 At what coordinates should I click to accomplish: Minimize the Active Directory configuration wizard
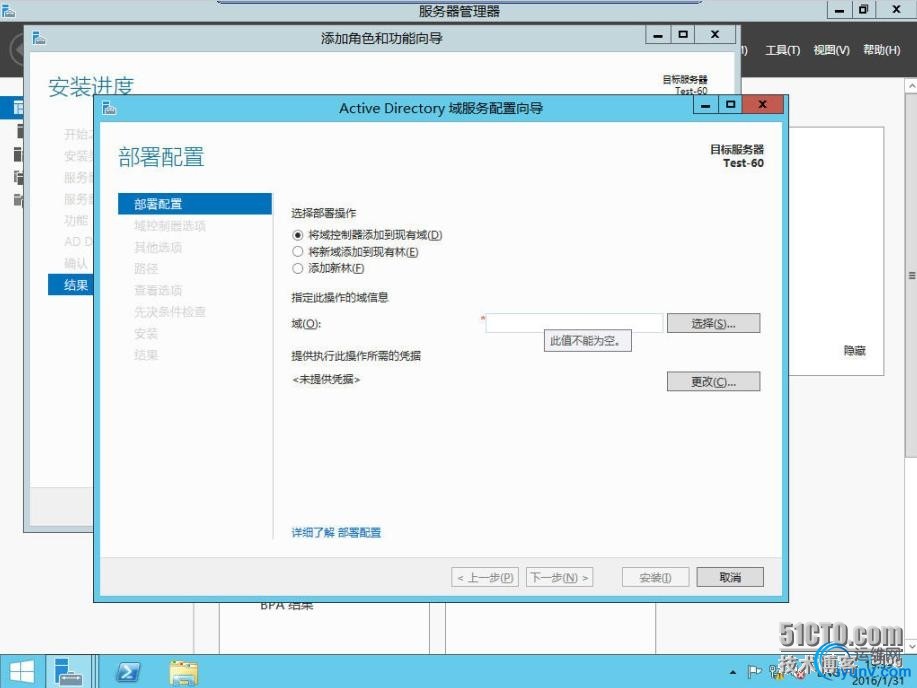pos(706,105)
